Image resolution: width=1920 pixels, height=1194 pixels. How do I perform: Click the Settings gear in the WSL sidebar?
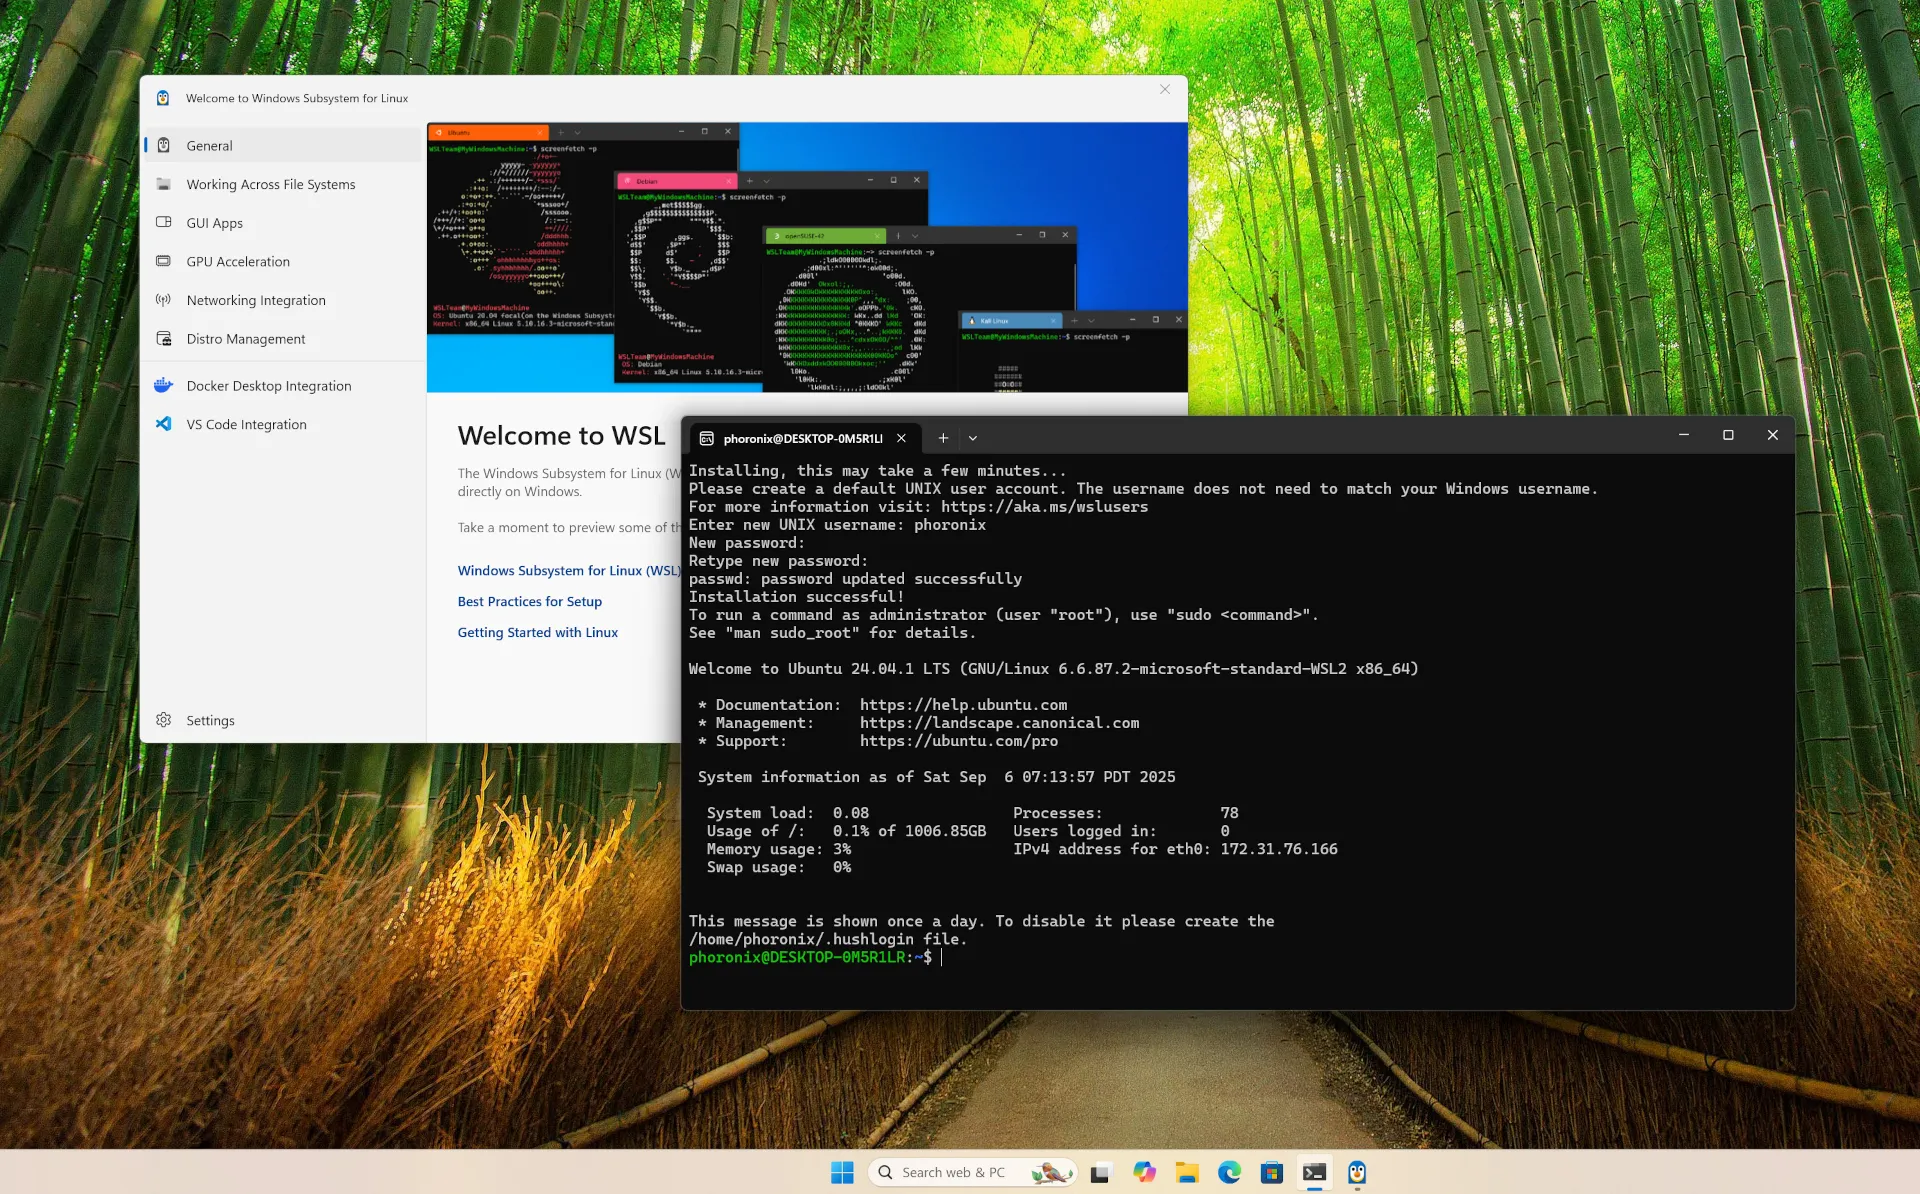coord(164,720)
